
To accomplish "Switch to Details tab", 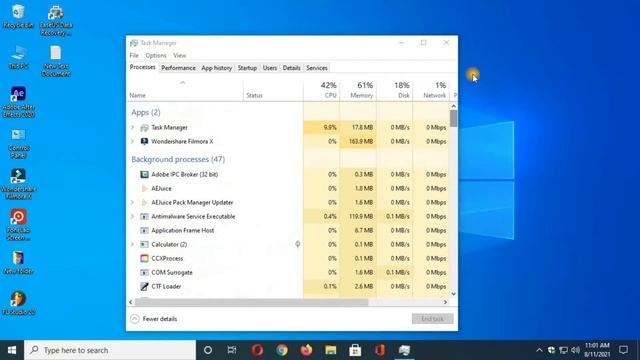I will click(291, 68).
